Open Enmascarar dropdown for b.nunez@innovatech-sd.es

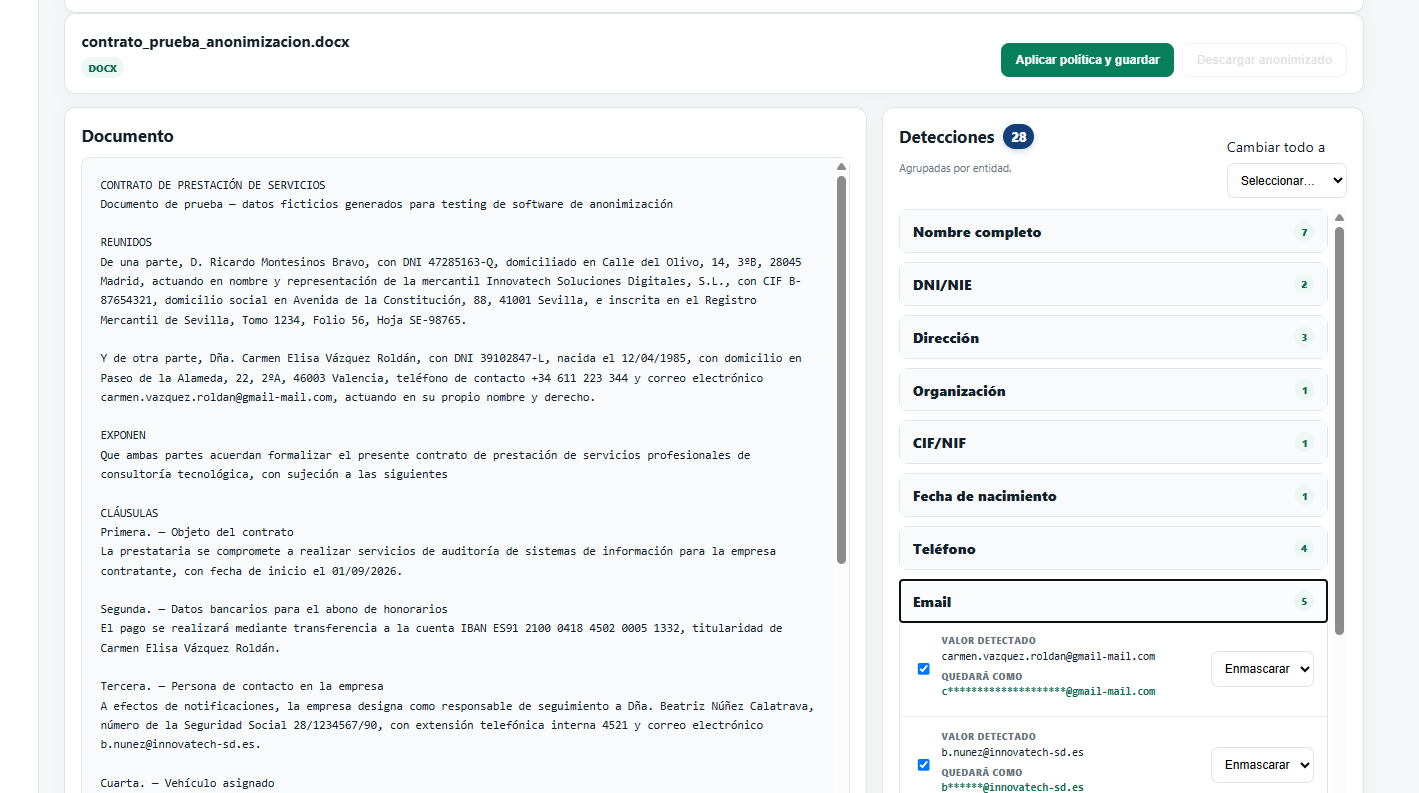click(1262, 765)
